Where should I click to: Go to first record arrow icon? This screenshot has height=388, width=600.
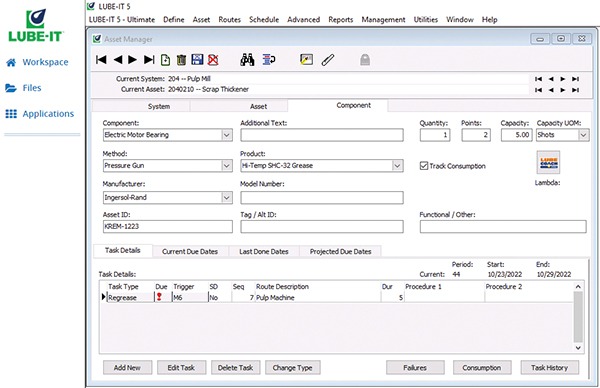pyautogui.click(x=101, y=60)
